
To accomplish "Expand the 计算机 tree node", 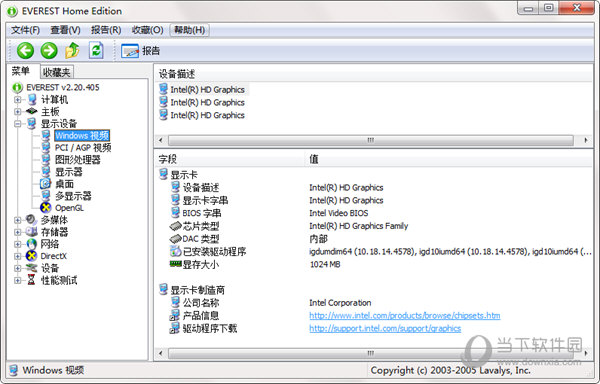I will point(18,99).
